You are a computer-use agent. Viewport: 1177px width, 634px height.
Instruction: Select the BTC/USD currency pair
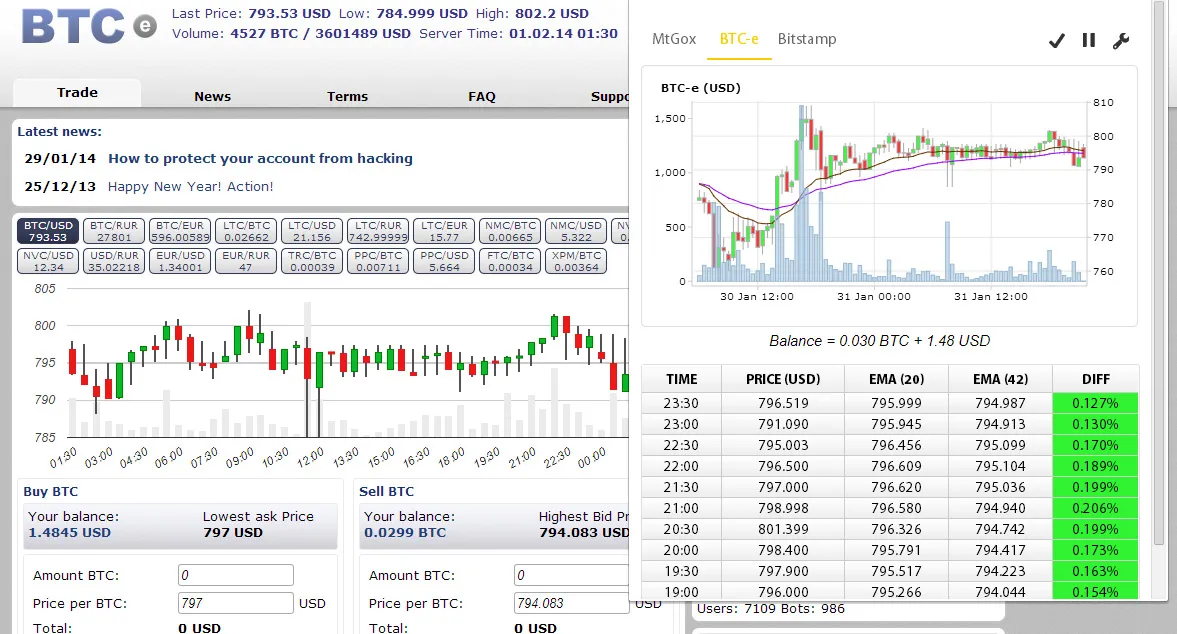48,231
